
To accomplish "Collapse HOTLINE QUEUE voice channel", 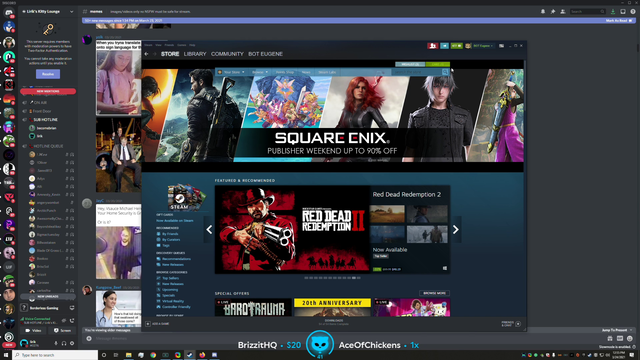I will (48, 146).
